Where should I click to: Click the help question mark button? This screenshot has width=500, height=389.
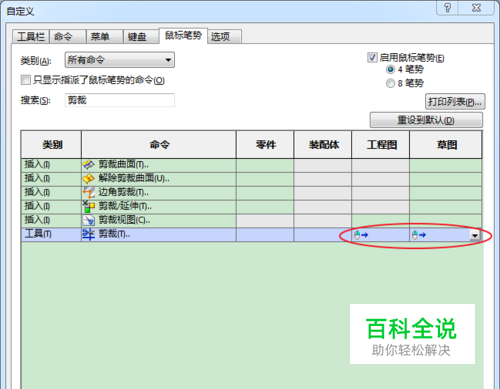(x=447, y=7)
